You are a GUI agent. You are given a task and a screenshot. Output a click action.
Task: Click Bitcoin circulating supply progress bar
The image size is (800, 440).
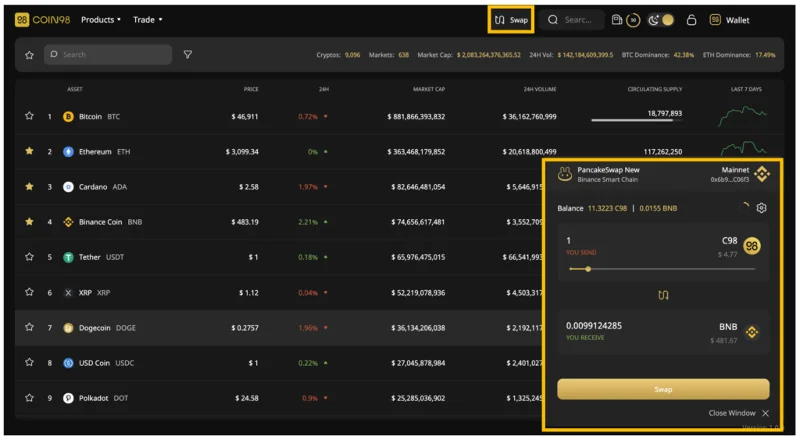pos(636,120)
